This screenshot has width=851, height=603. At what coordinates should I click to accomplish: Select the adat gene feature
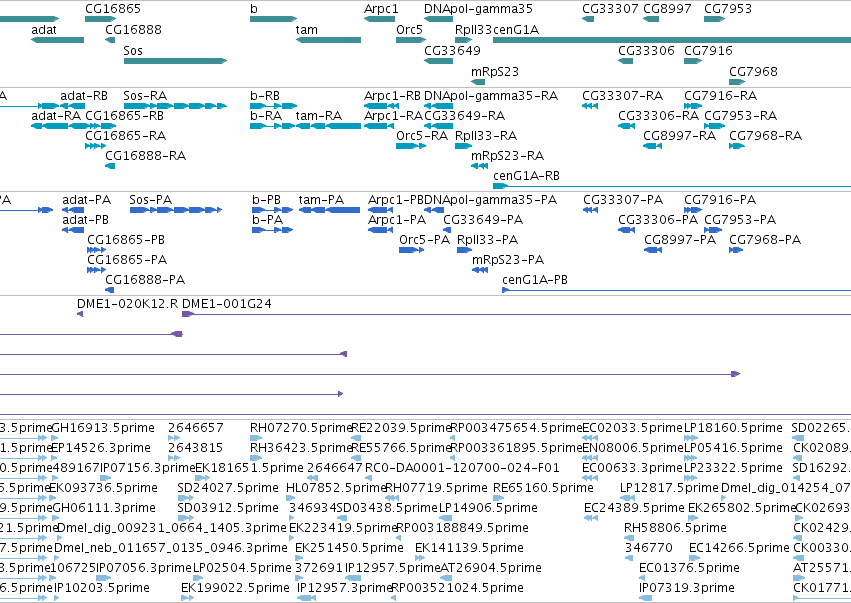[58, 40]
